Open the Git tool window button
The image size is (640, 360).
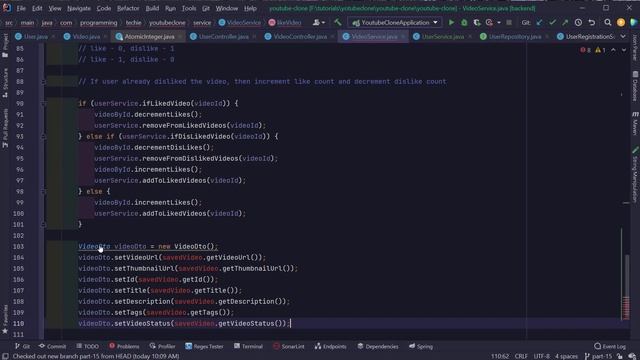tap(22, 346)
